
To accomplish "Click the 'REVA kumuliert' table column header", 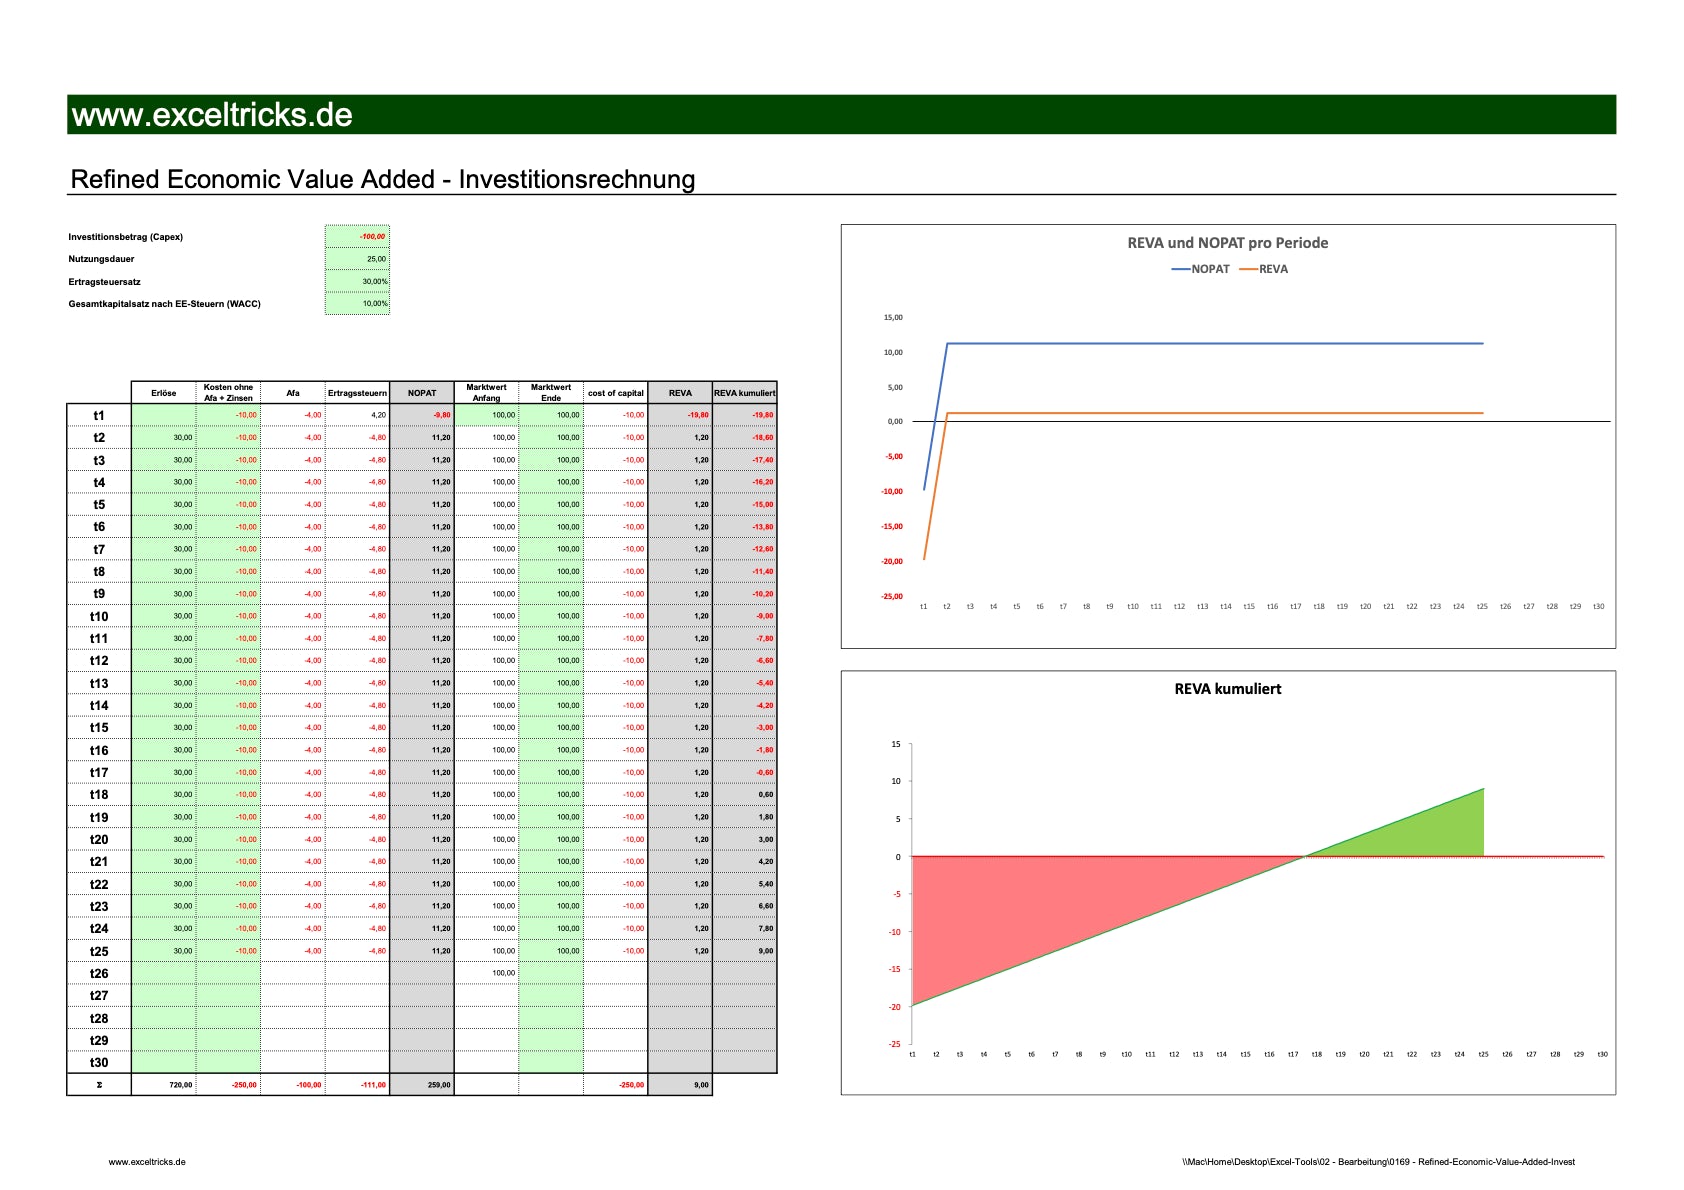I will click(x=745, y=393).
